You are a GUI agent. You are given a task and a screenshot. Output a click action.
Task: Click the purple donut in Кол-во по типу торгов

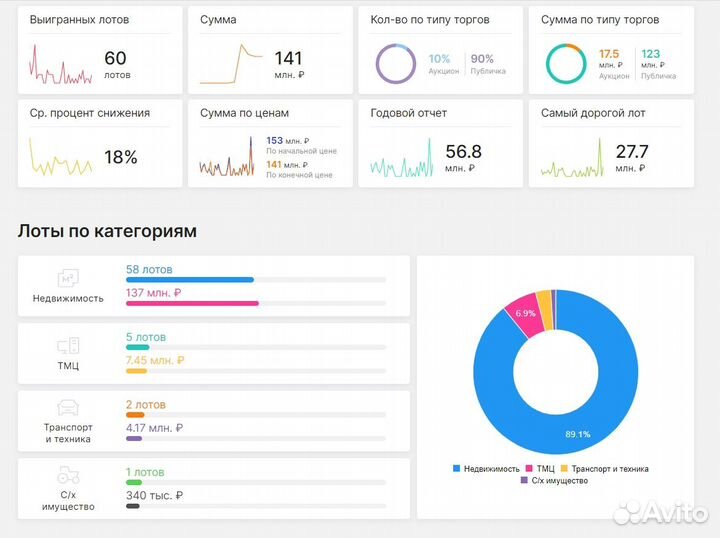coord(395,64)
